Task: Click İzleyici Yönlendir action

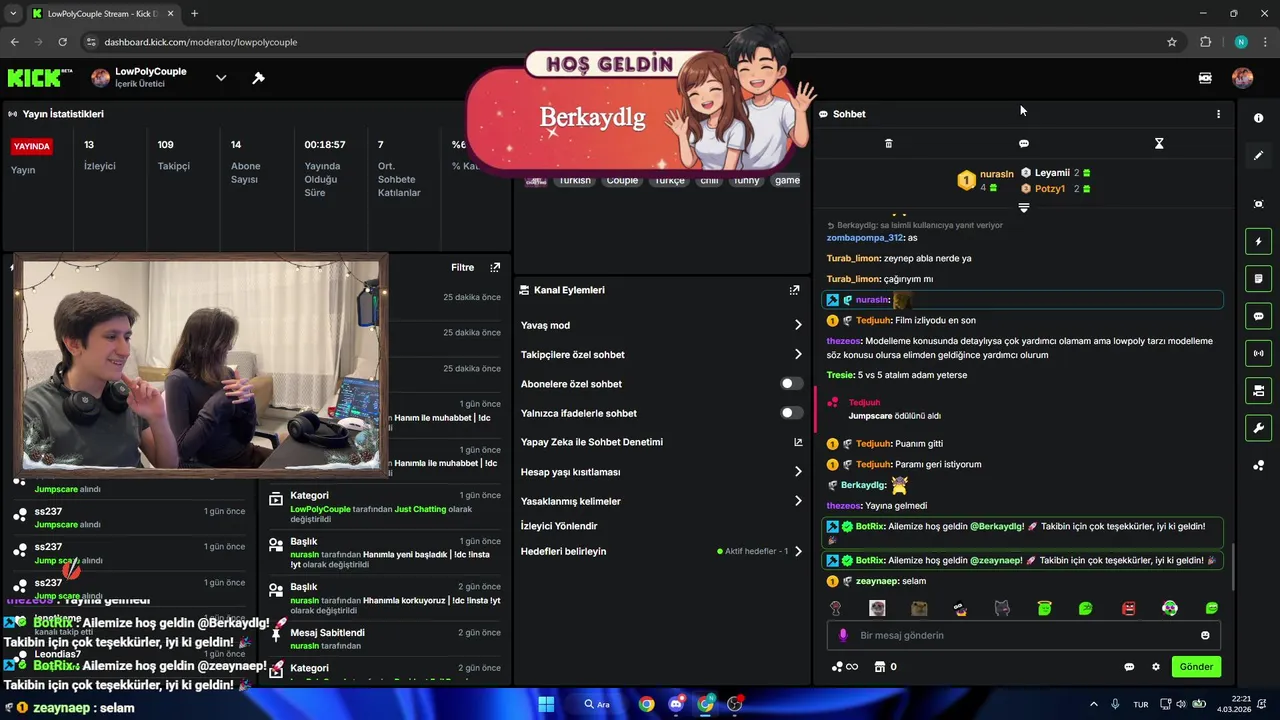Action: coord(559,526)
